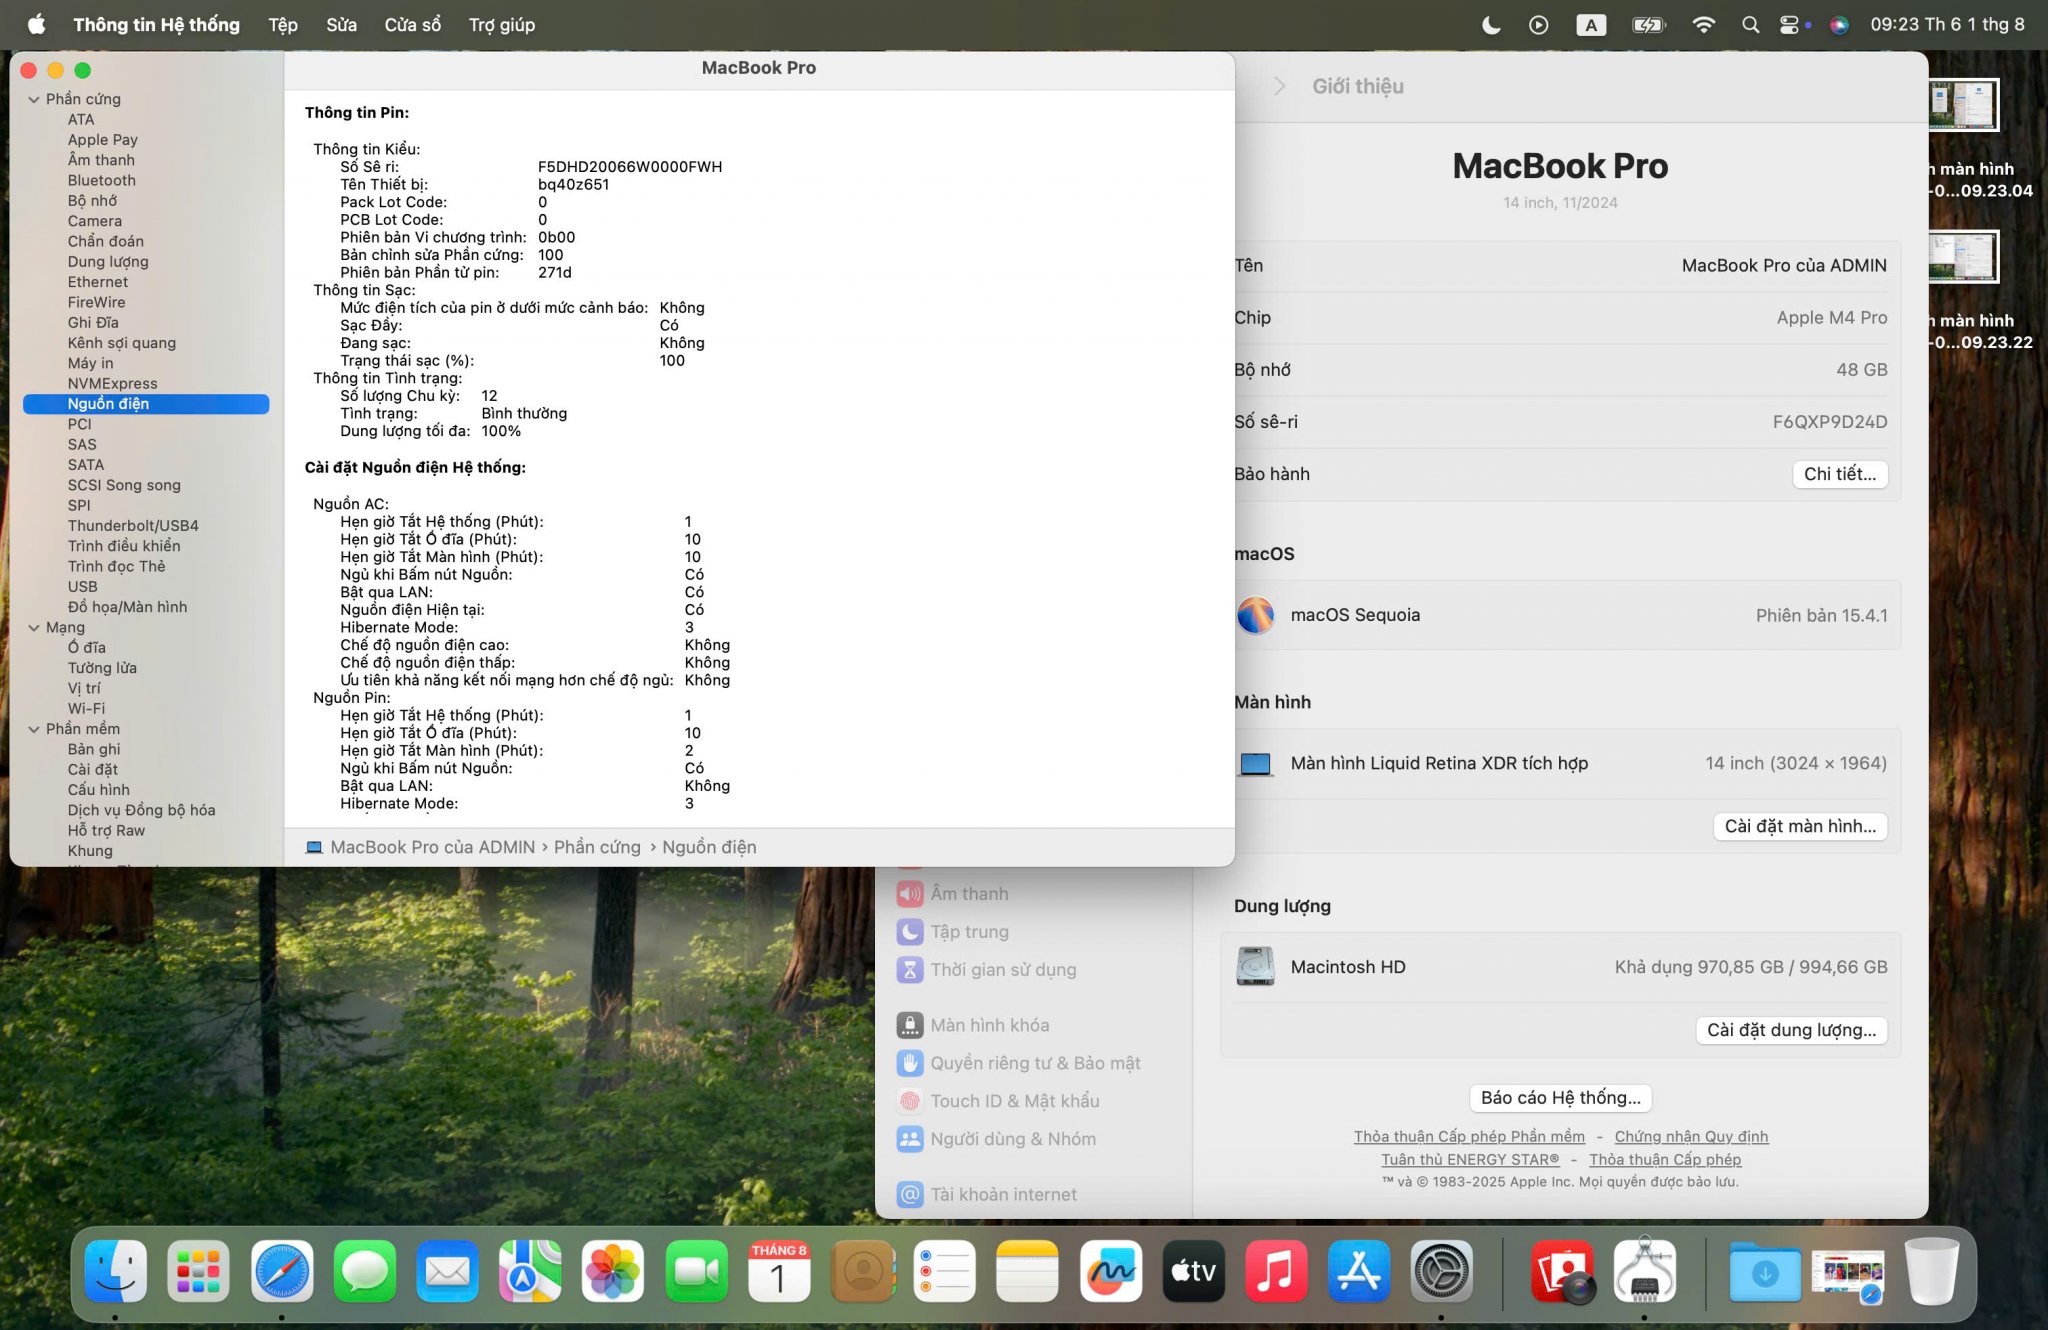Collapse the Mạng tree section
The image size is (2048, 1330).
click(34, 628)
